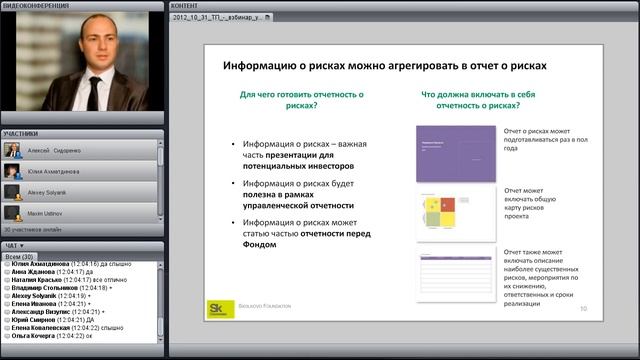Click the chat bubble icon beside Елена Ковалевская
Image resolution: width=640 pixels, height=360 pixels.
[x=7, y=328]
